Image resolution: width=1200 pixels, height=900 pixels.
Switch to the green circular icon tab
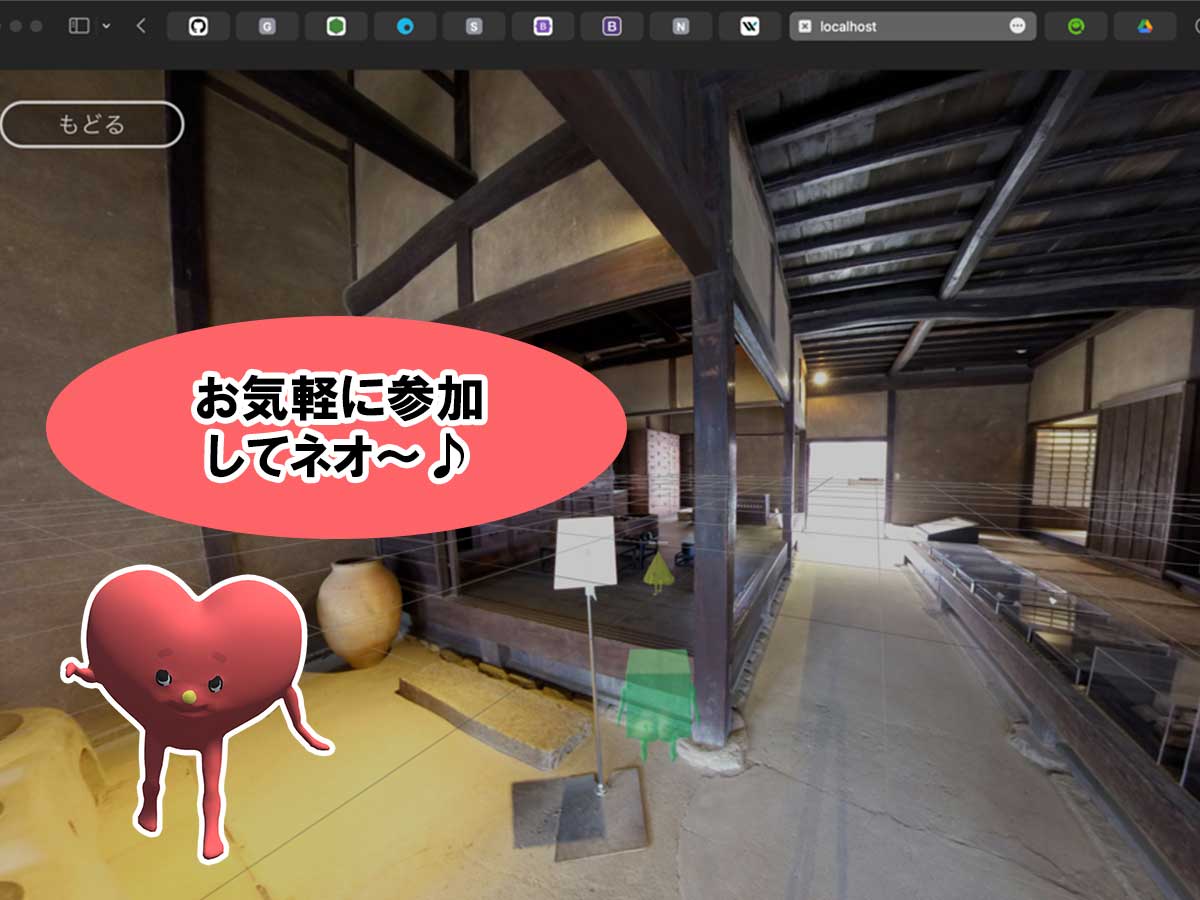tap(1076, 27)
